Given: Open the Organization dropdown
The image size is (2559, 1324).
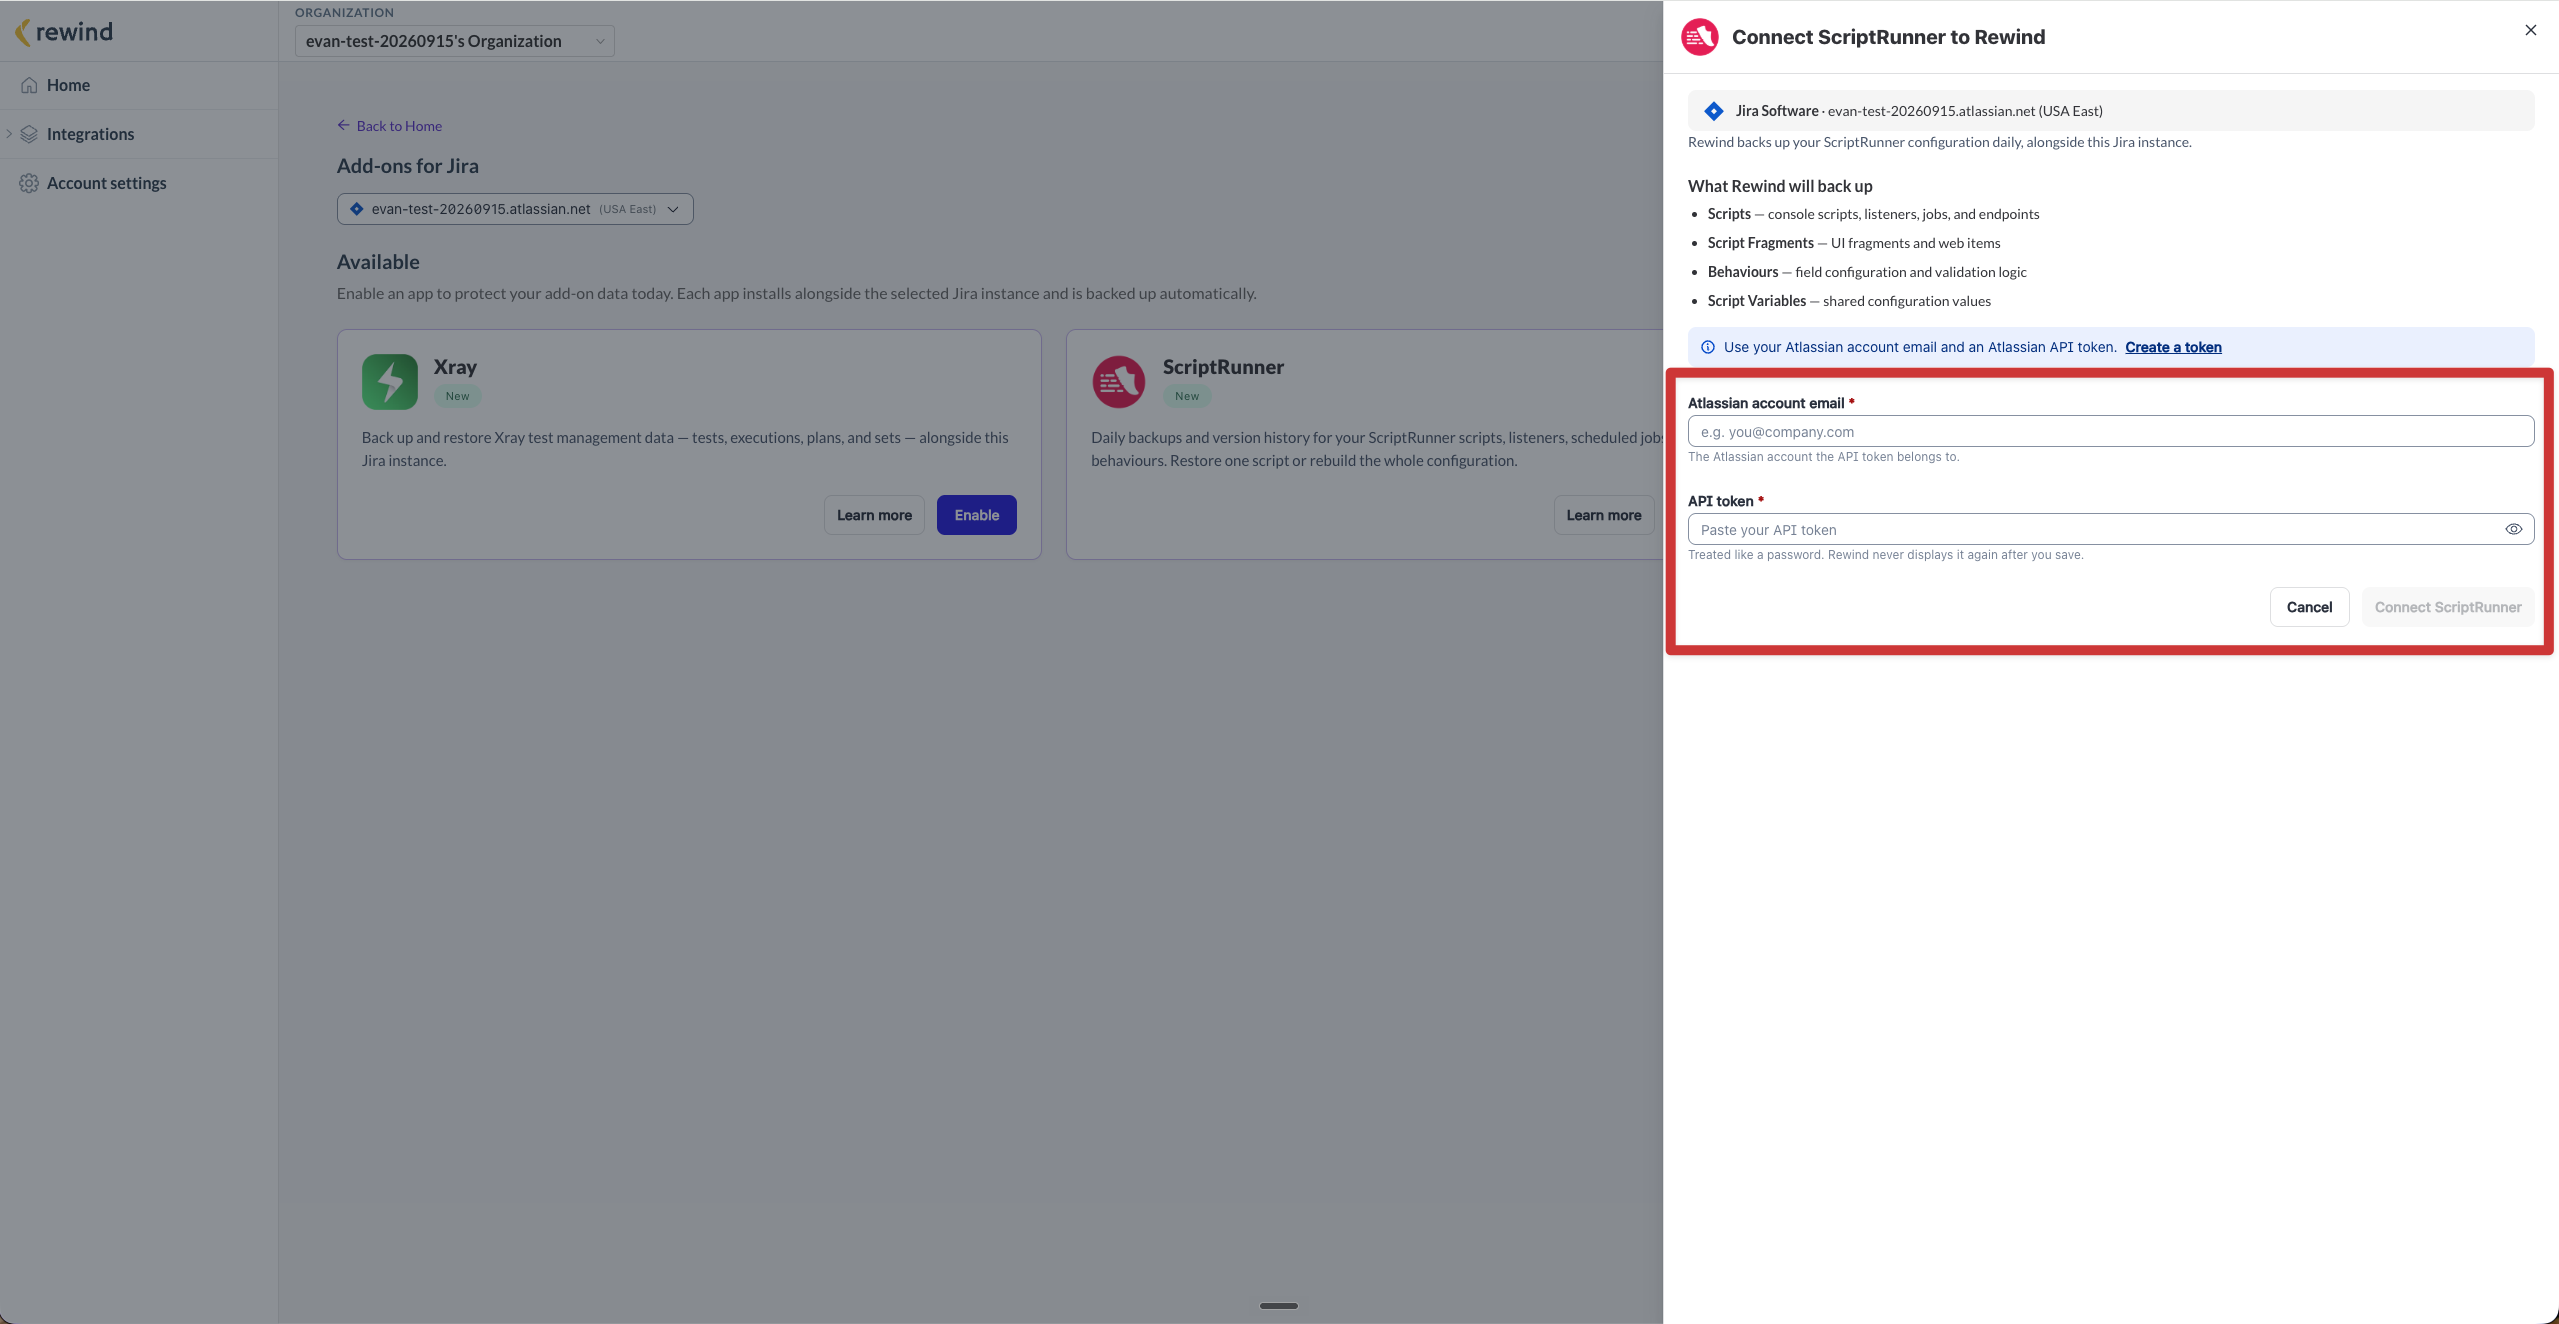Looking at the screenshot, I should point(454,41).
